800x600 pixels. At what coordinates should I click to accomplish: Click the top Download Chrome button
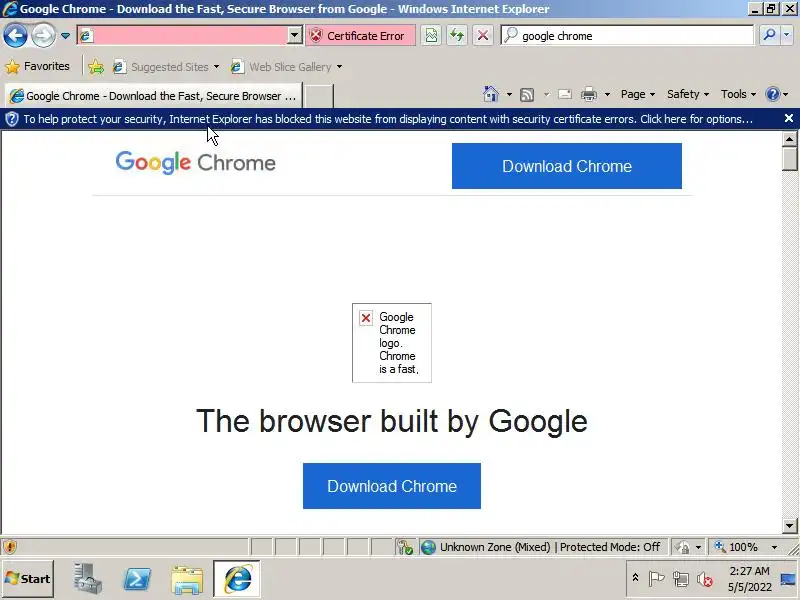pos(566,166)
